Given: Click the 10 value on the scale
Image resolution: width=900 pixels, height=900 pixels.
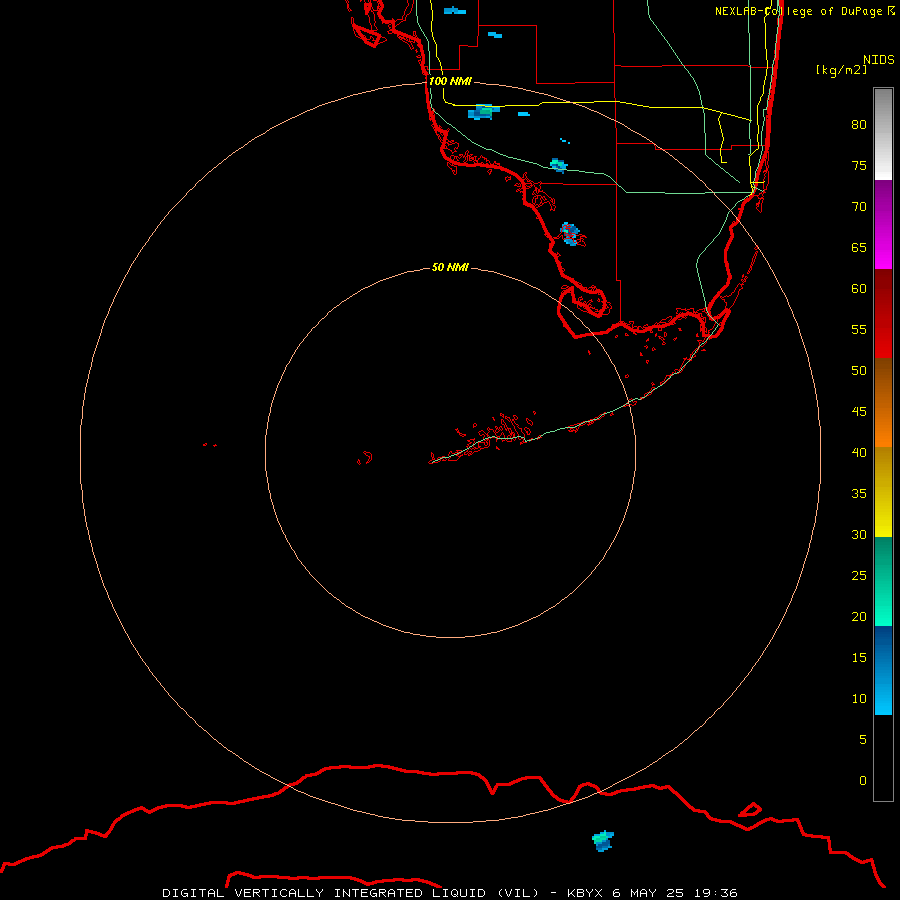Looking at the screenshot, I should (859, 699).
